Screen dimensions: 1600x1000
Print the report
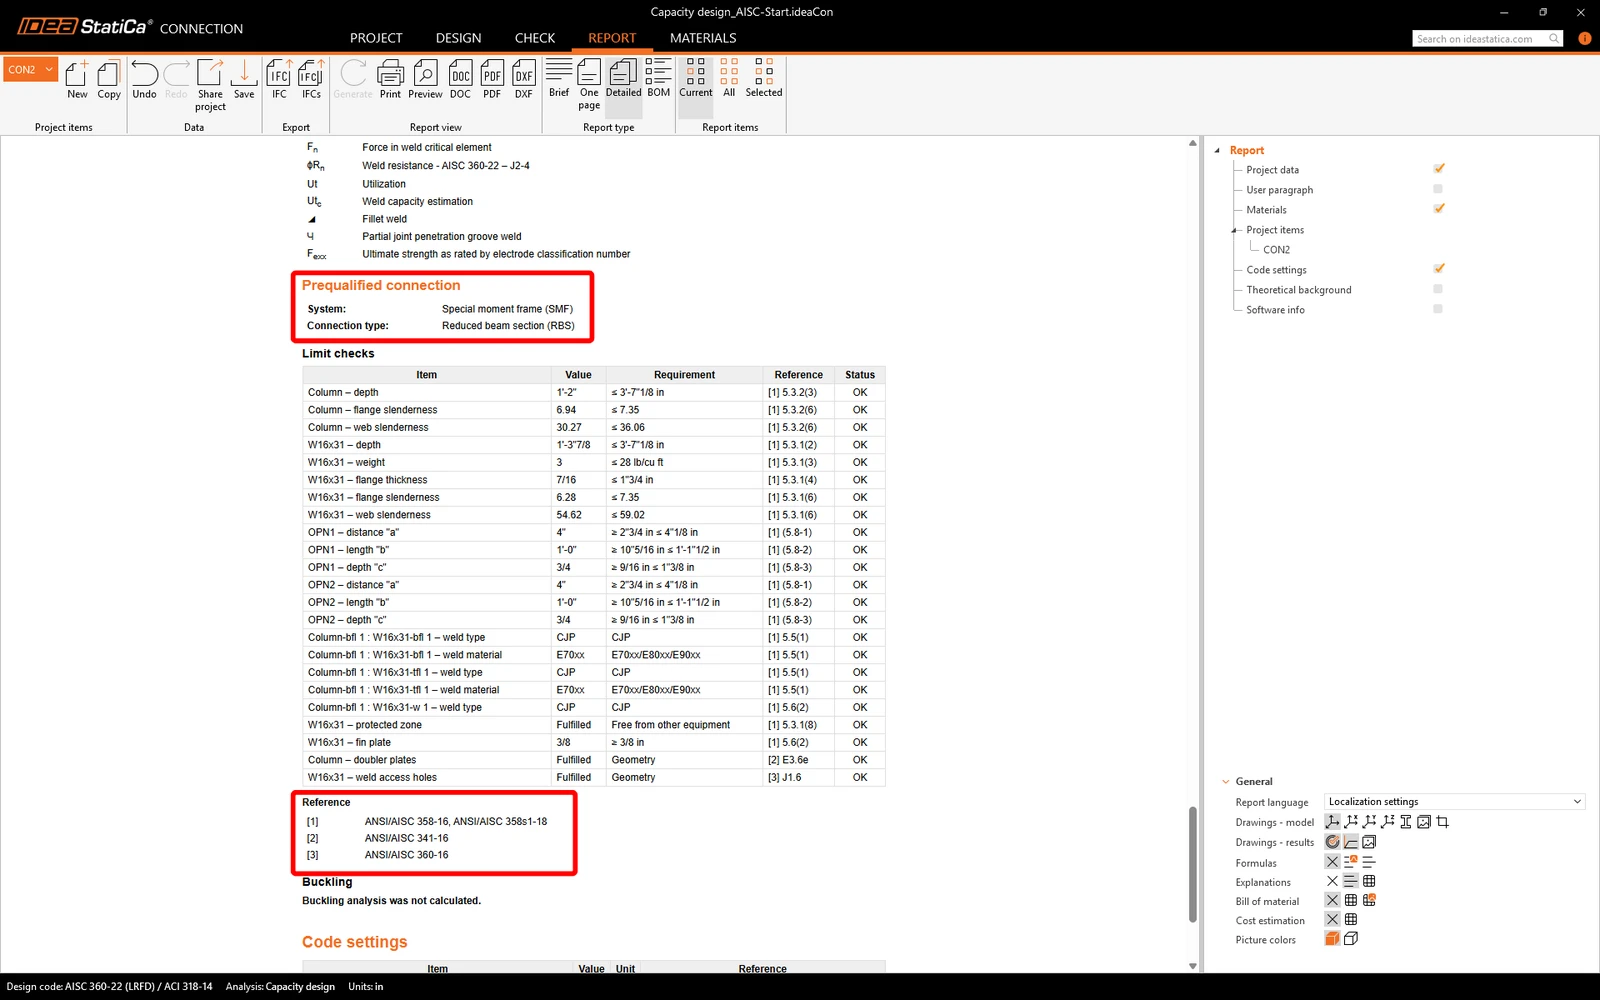(x=390, y=79)
